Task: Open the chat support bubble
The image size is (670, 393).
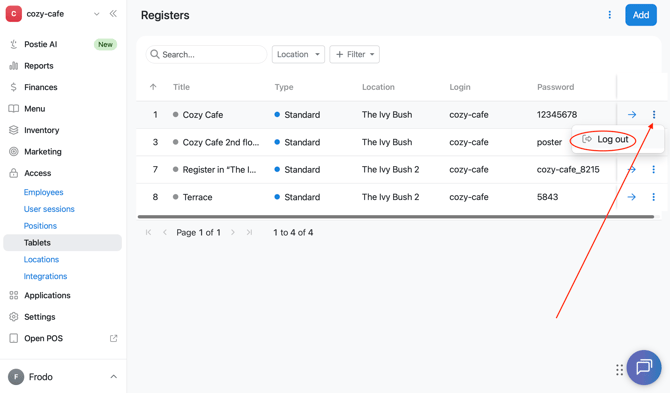Action: pyautogui.click(x=644, y=367)
